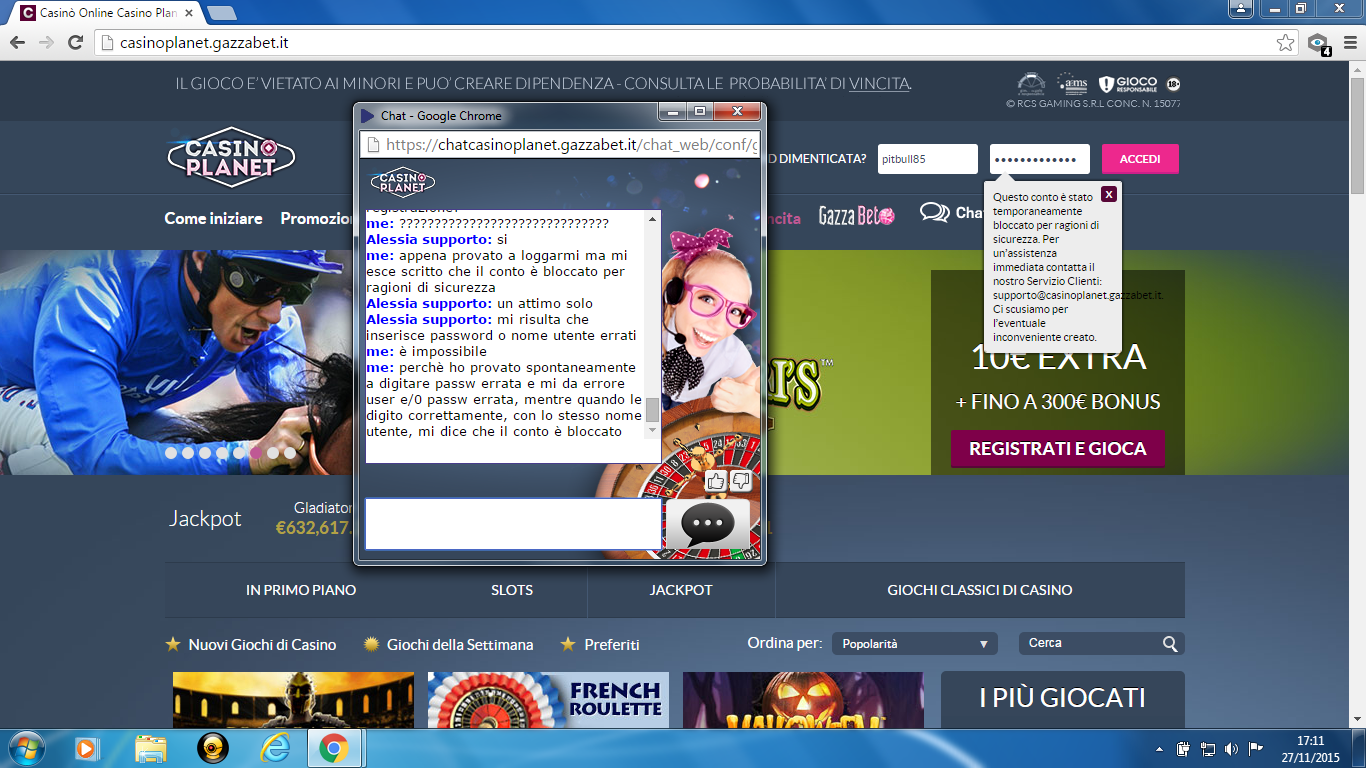Go forward in browser history
The height and width of the screenshot is (768, 1366).
pyautogui.click(x=46, y=43)
